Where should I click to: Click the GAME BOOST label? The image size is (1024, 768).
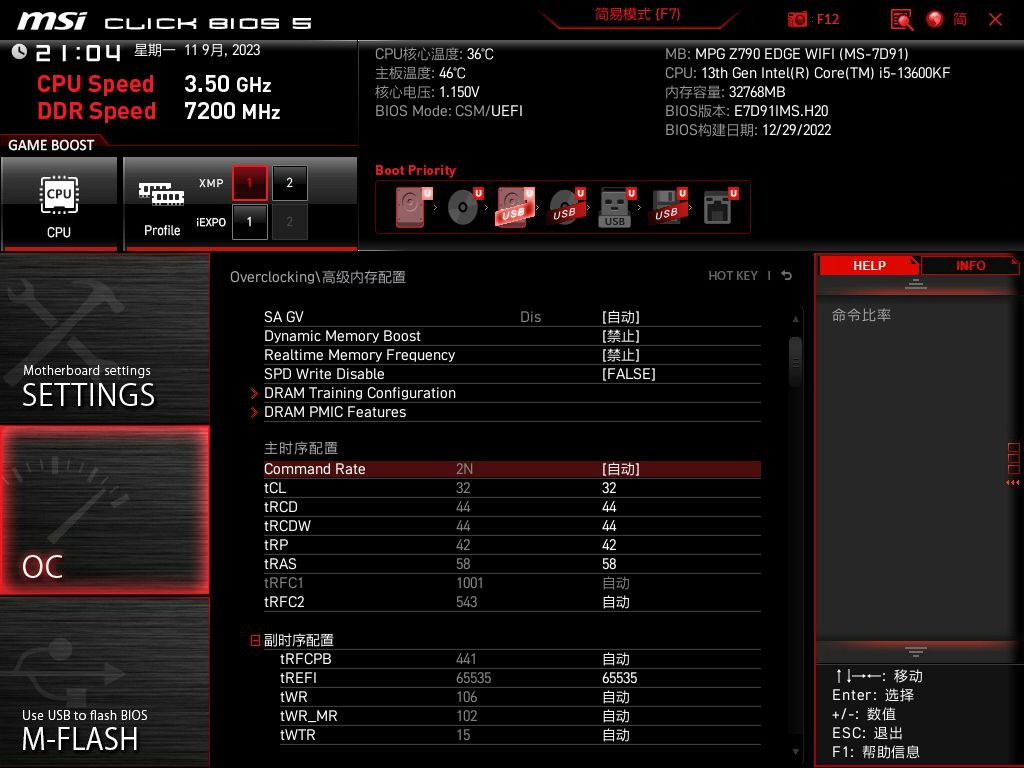click(x=51, y=145)
